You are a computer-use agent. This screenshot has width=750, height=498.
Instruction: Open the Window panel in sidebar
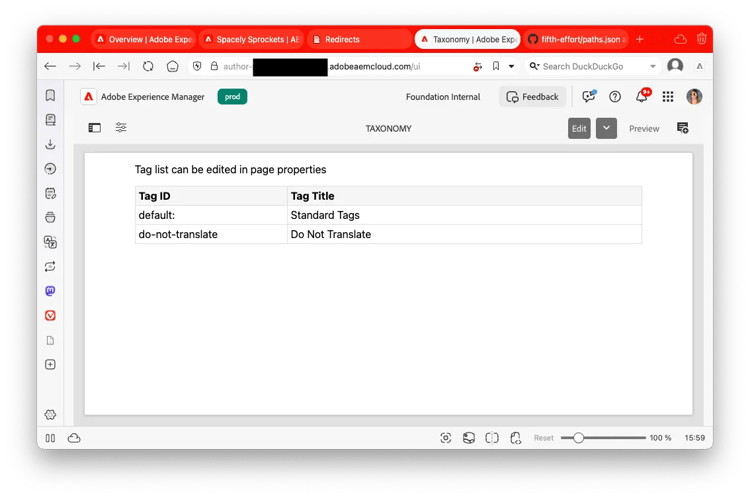[50, 218]
